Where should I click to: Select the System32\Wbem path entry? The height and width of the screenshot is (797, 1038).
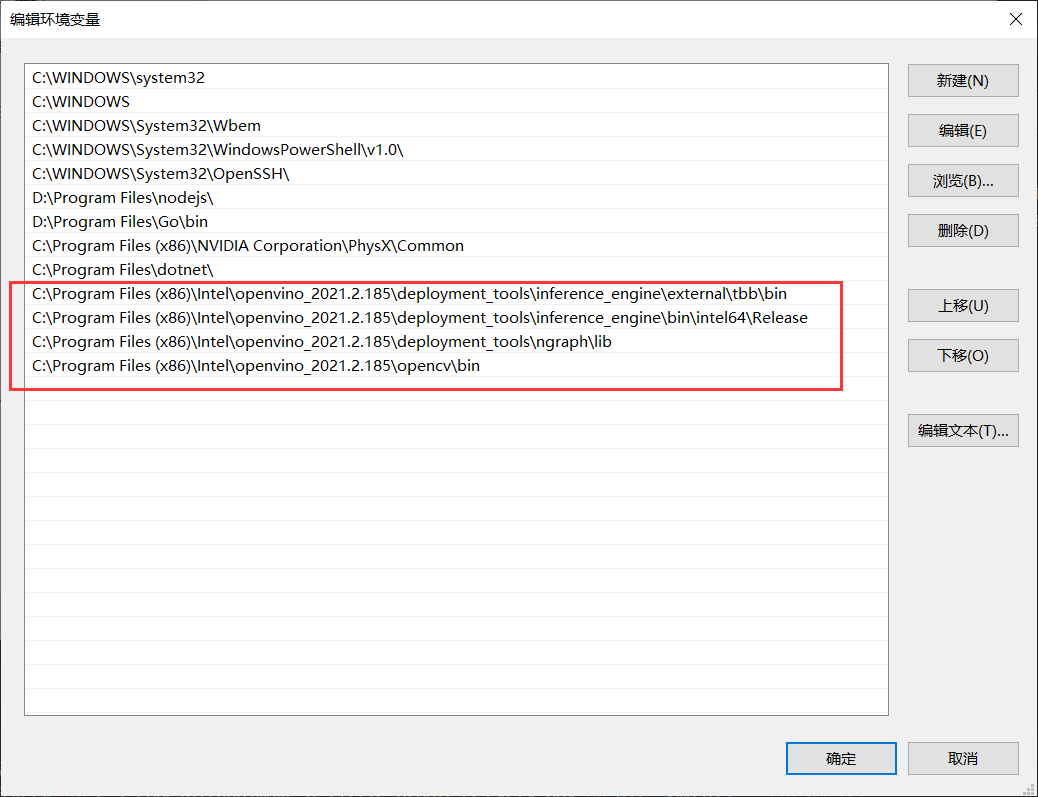pos(146,126)
